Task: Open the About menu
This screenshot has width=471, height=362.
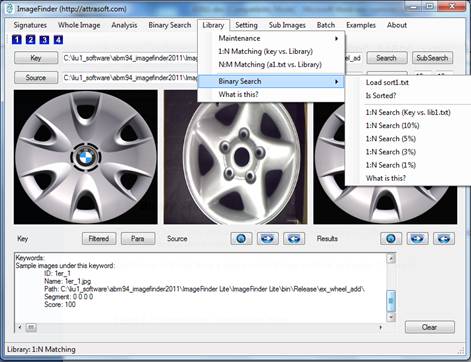Action: point(397,25)
